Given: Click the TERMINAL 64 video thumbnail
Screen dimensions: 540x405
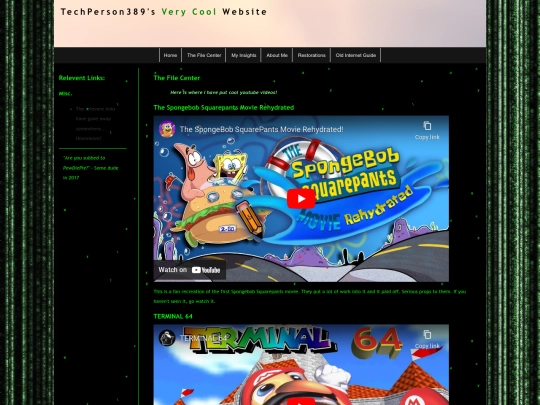Looking at the screenshot, I should 301,365.
